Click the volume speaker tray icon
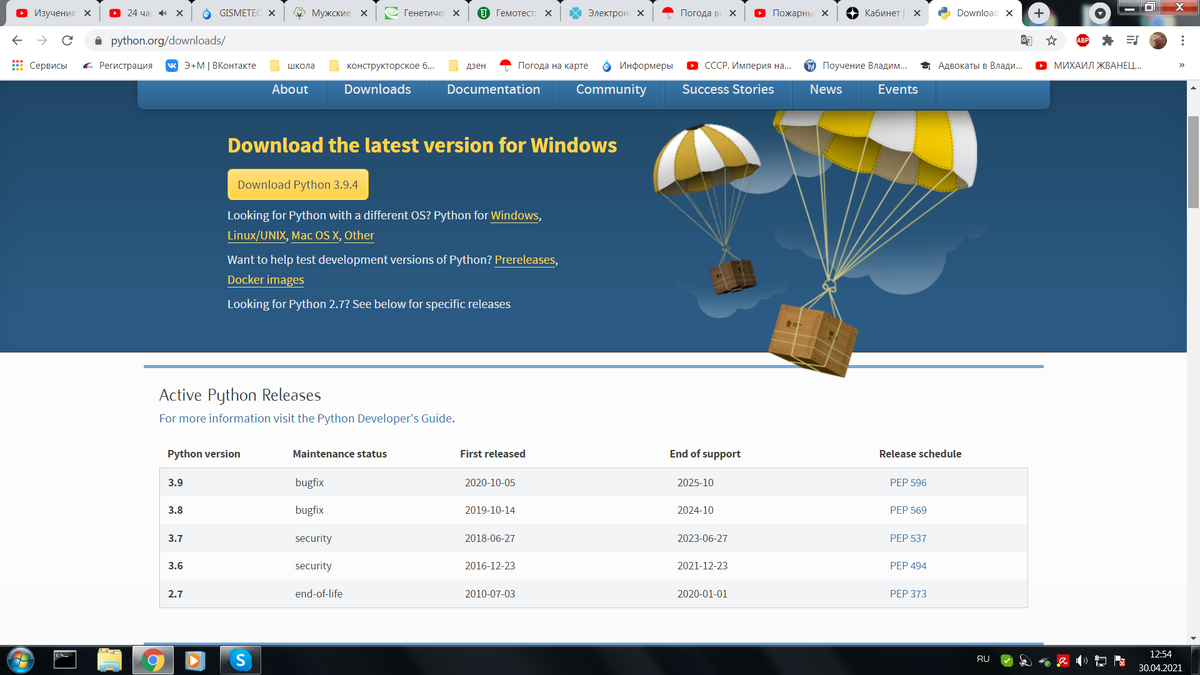This screenshot has height=675, width=1200. 1082,660
